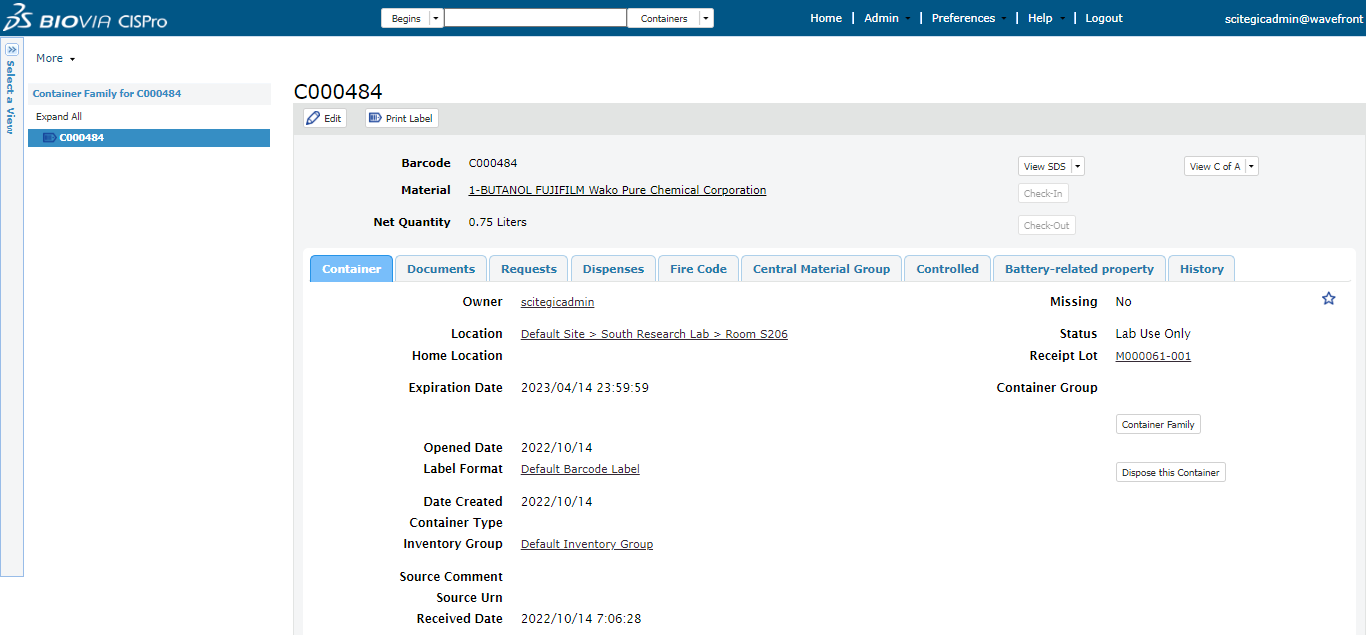Screen dimensions: 1366x635
Task: Open Receipt Lot M000061-001 link
Action: click(x=1152, y=356)
